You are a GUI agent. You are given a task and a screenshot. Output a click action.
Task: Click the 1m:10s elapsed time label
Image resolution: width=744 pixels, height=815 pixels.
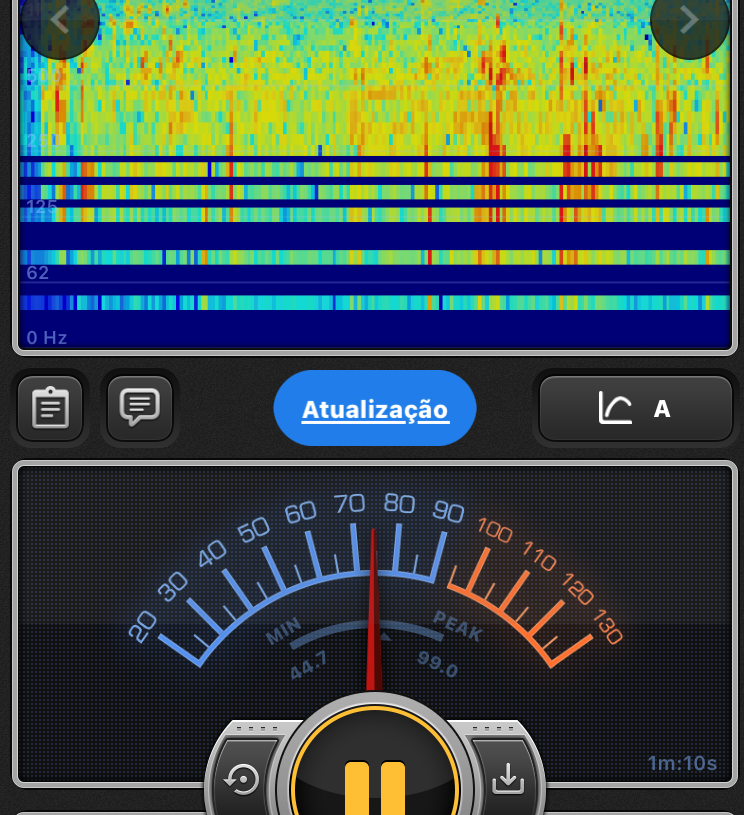coord(682,764)
